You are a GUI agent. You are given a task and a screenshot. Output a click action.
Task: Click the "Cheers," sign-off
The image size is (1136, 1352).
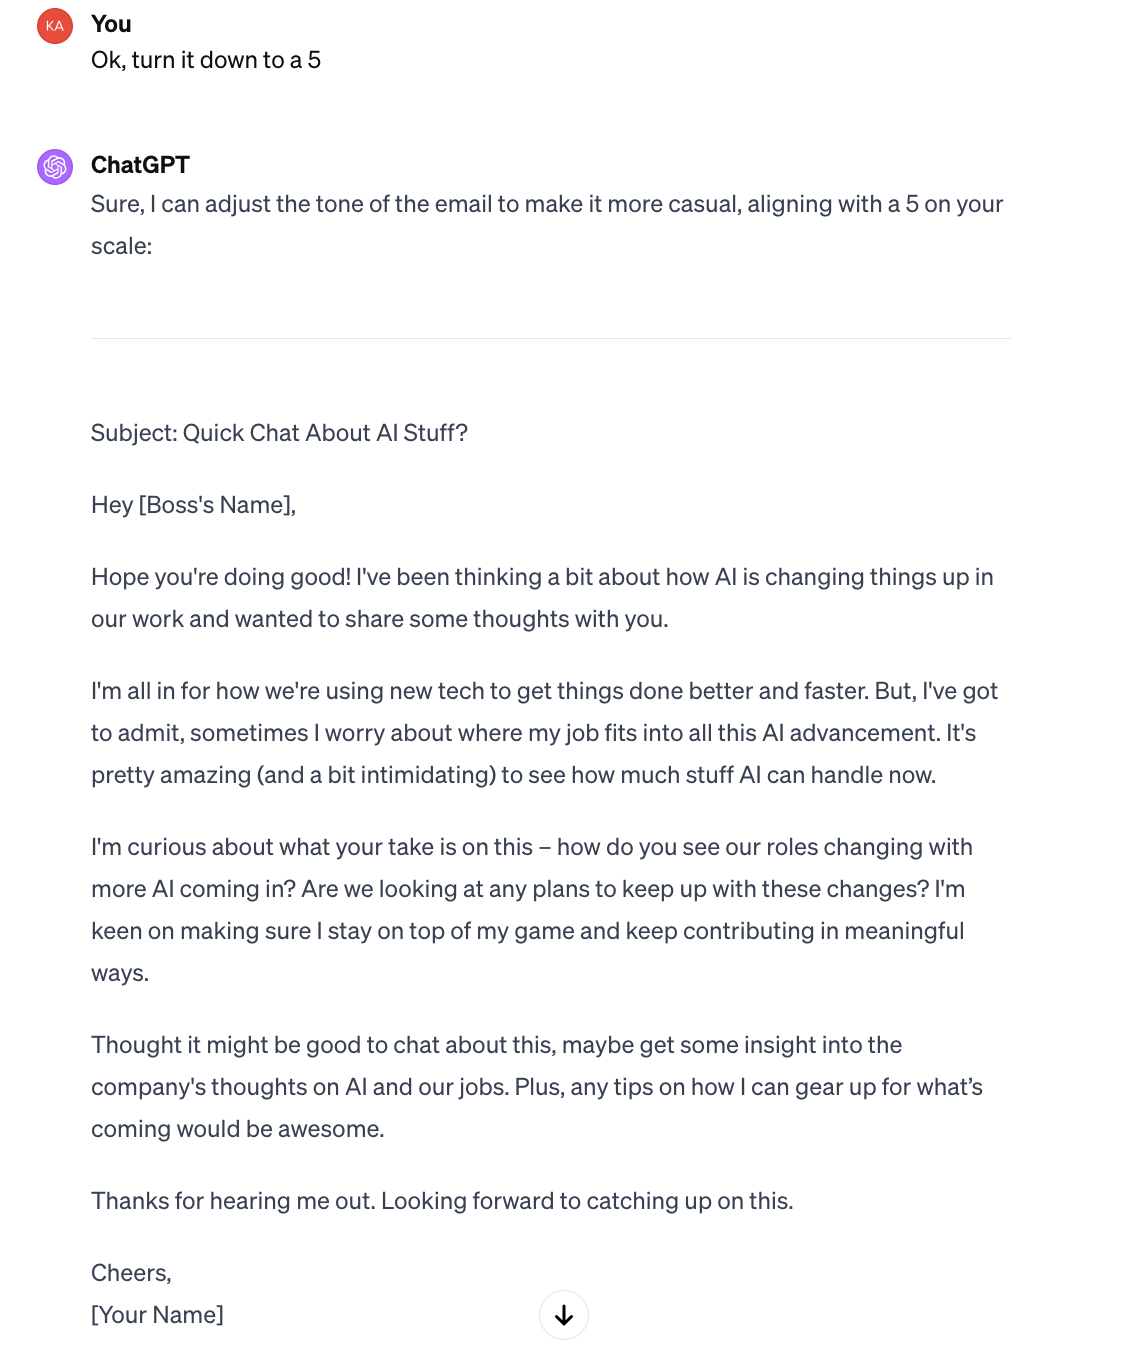(131, 1273)
